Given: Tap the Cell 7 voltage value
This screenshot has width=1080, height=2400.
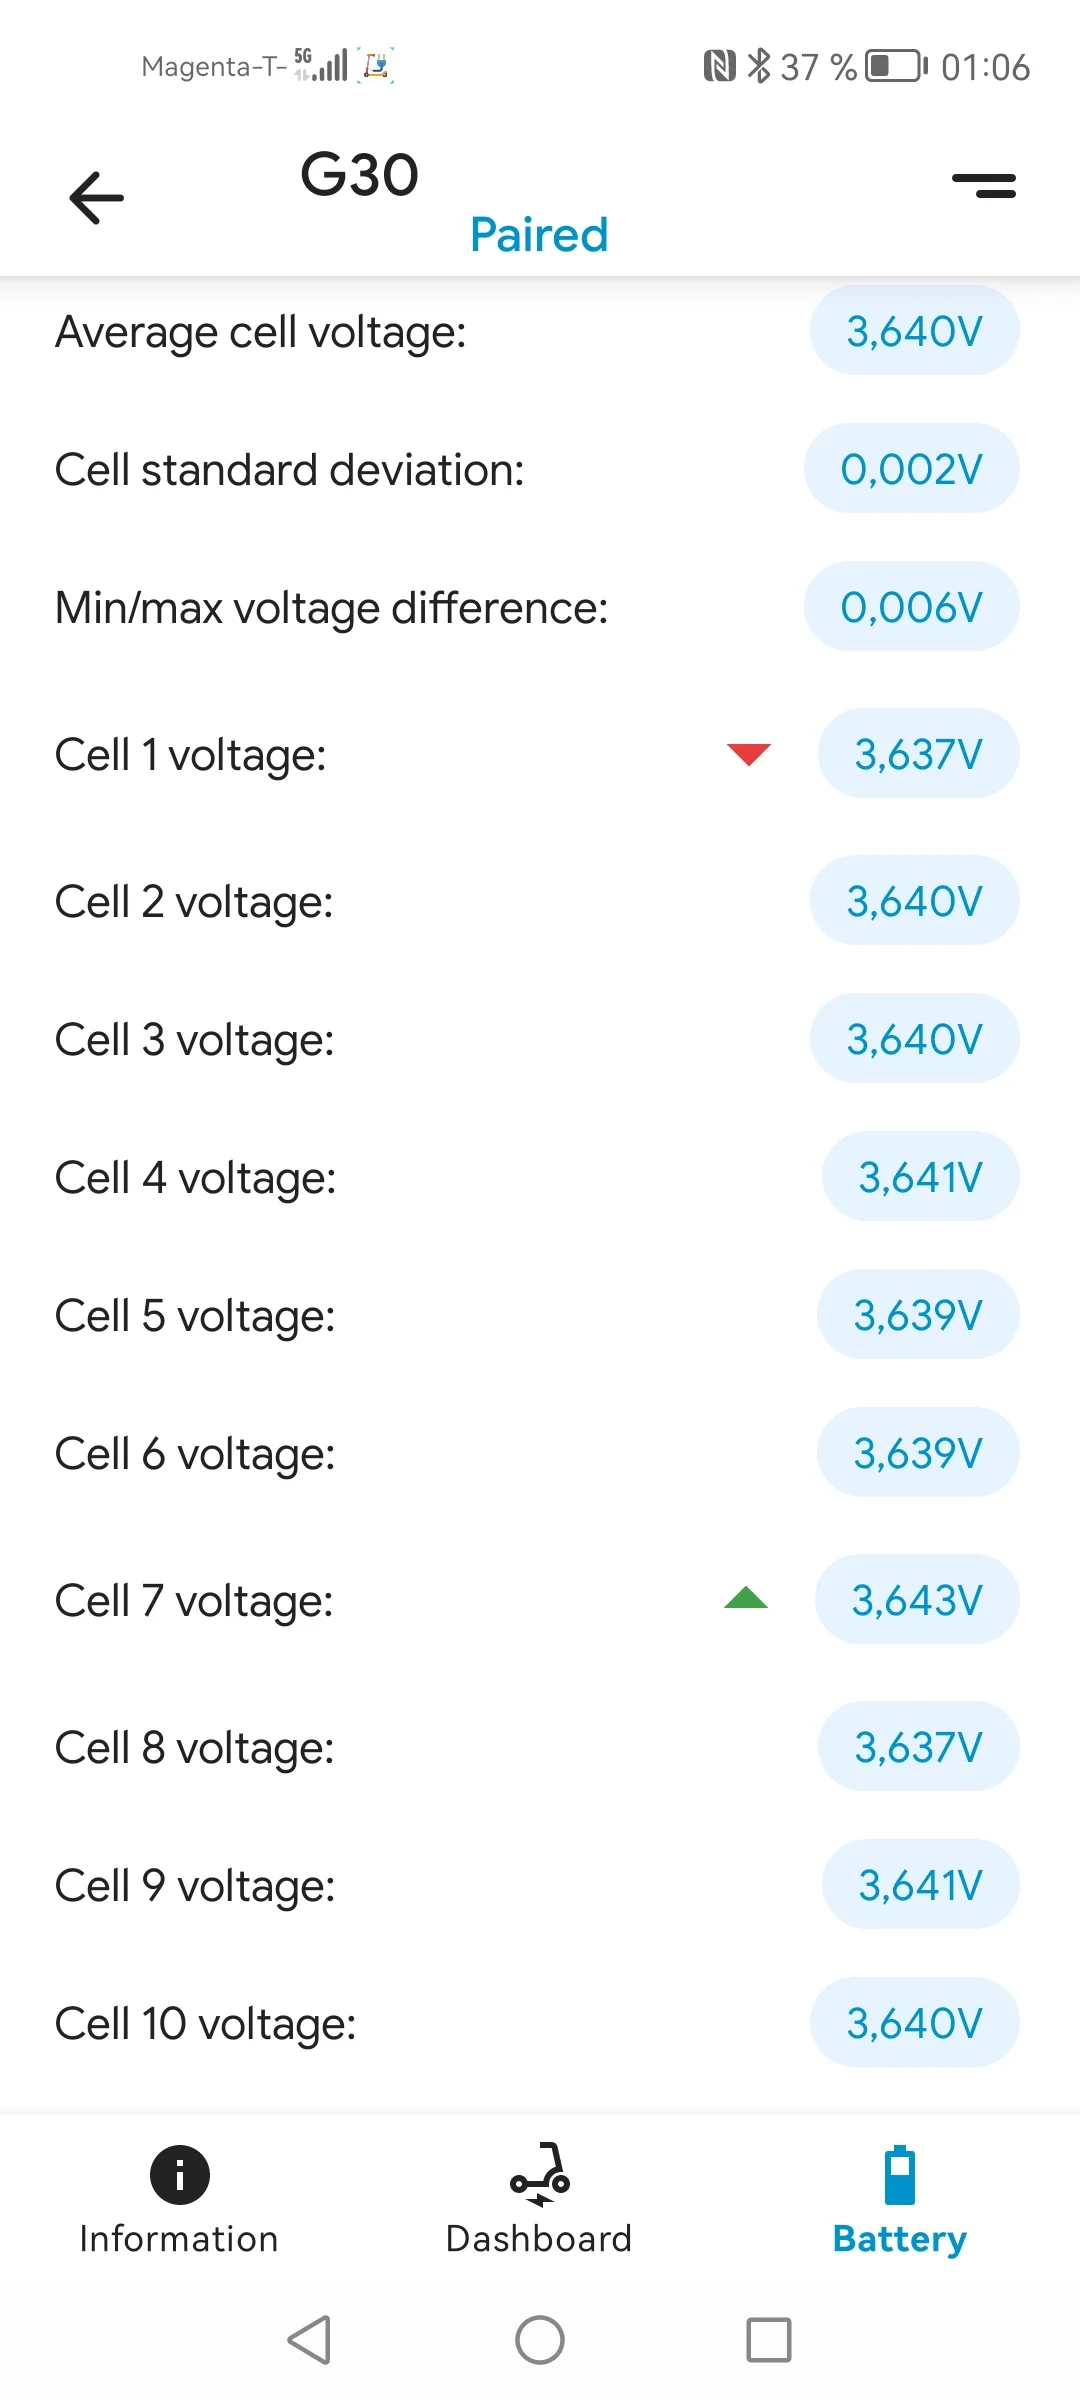Looking at the screenshot, I should pyautogui.click(x=917, y=1600).
